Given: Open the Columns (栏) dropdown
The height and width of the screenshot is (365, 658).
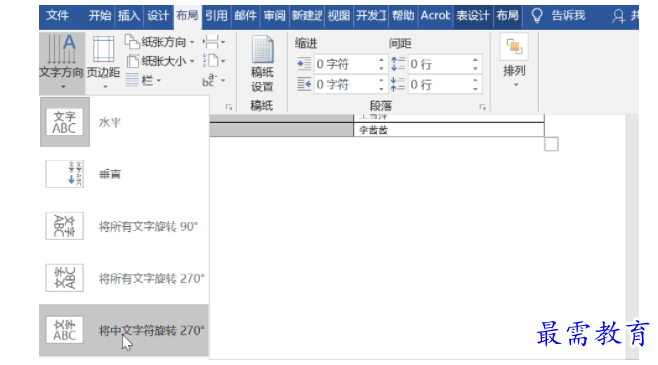Looking at the screenshot, I should (144, 80).
